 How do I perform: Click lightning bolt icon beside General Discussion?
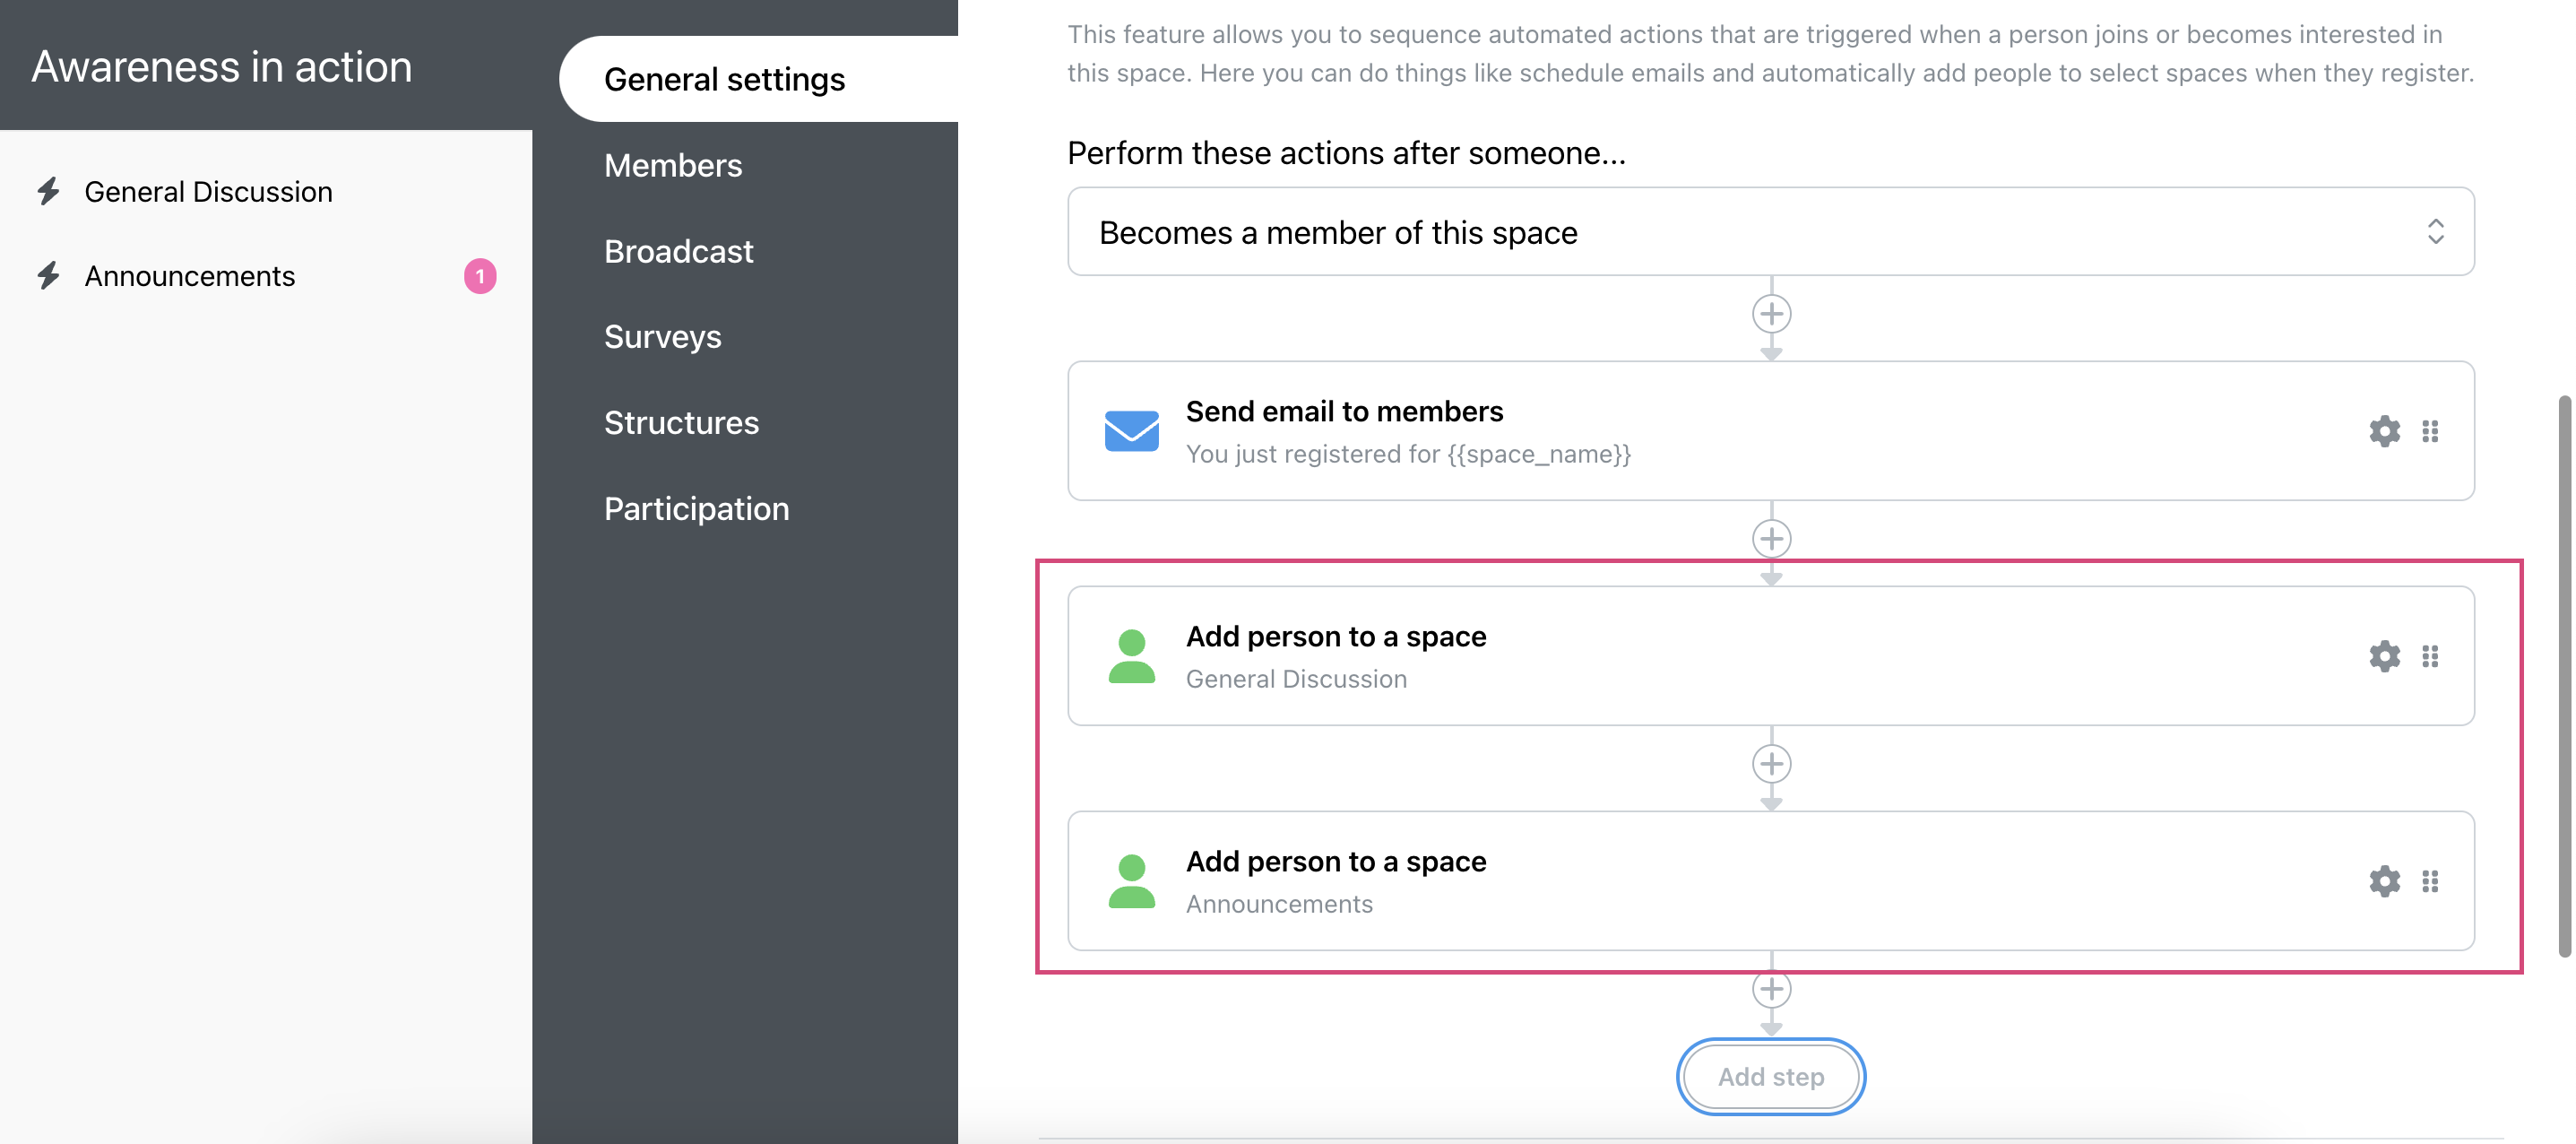[48, 191]
